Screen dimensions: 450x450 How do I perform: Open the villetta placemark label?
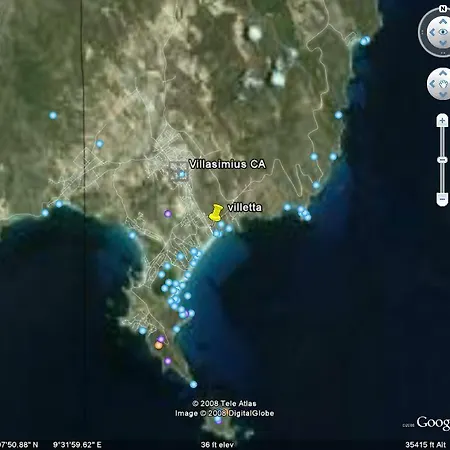tap(245, 207)
